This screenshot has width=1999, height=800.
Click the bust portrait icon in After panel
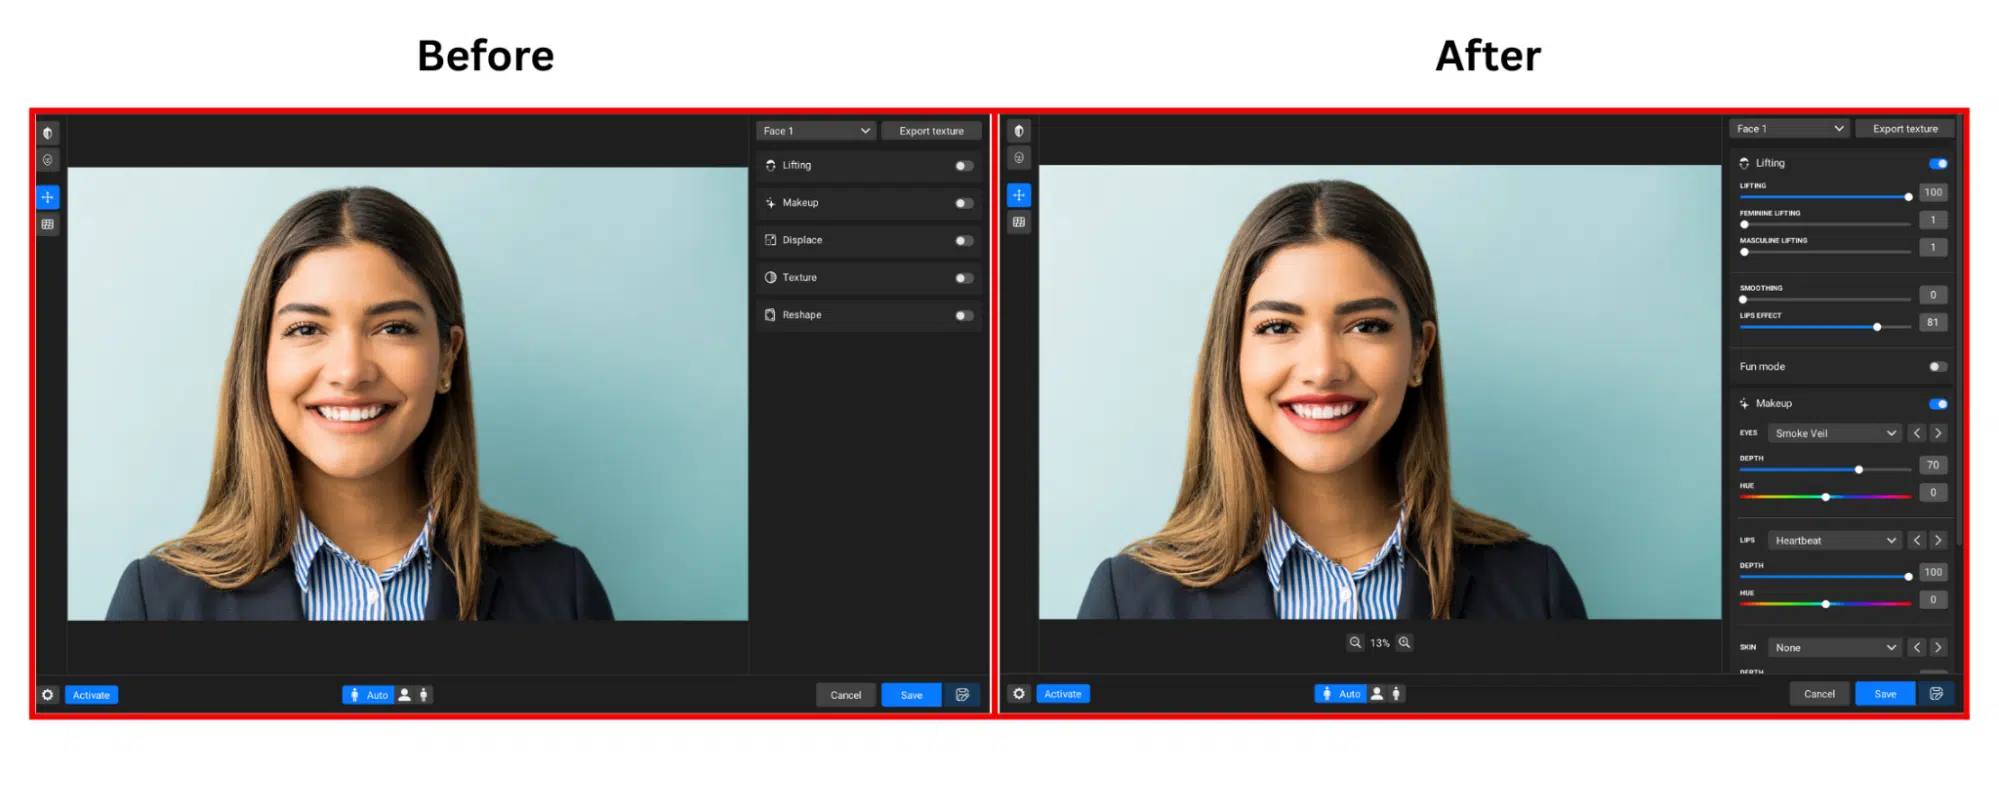(x=1377, y=694)
